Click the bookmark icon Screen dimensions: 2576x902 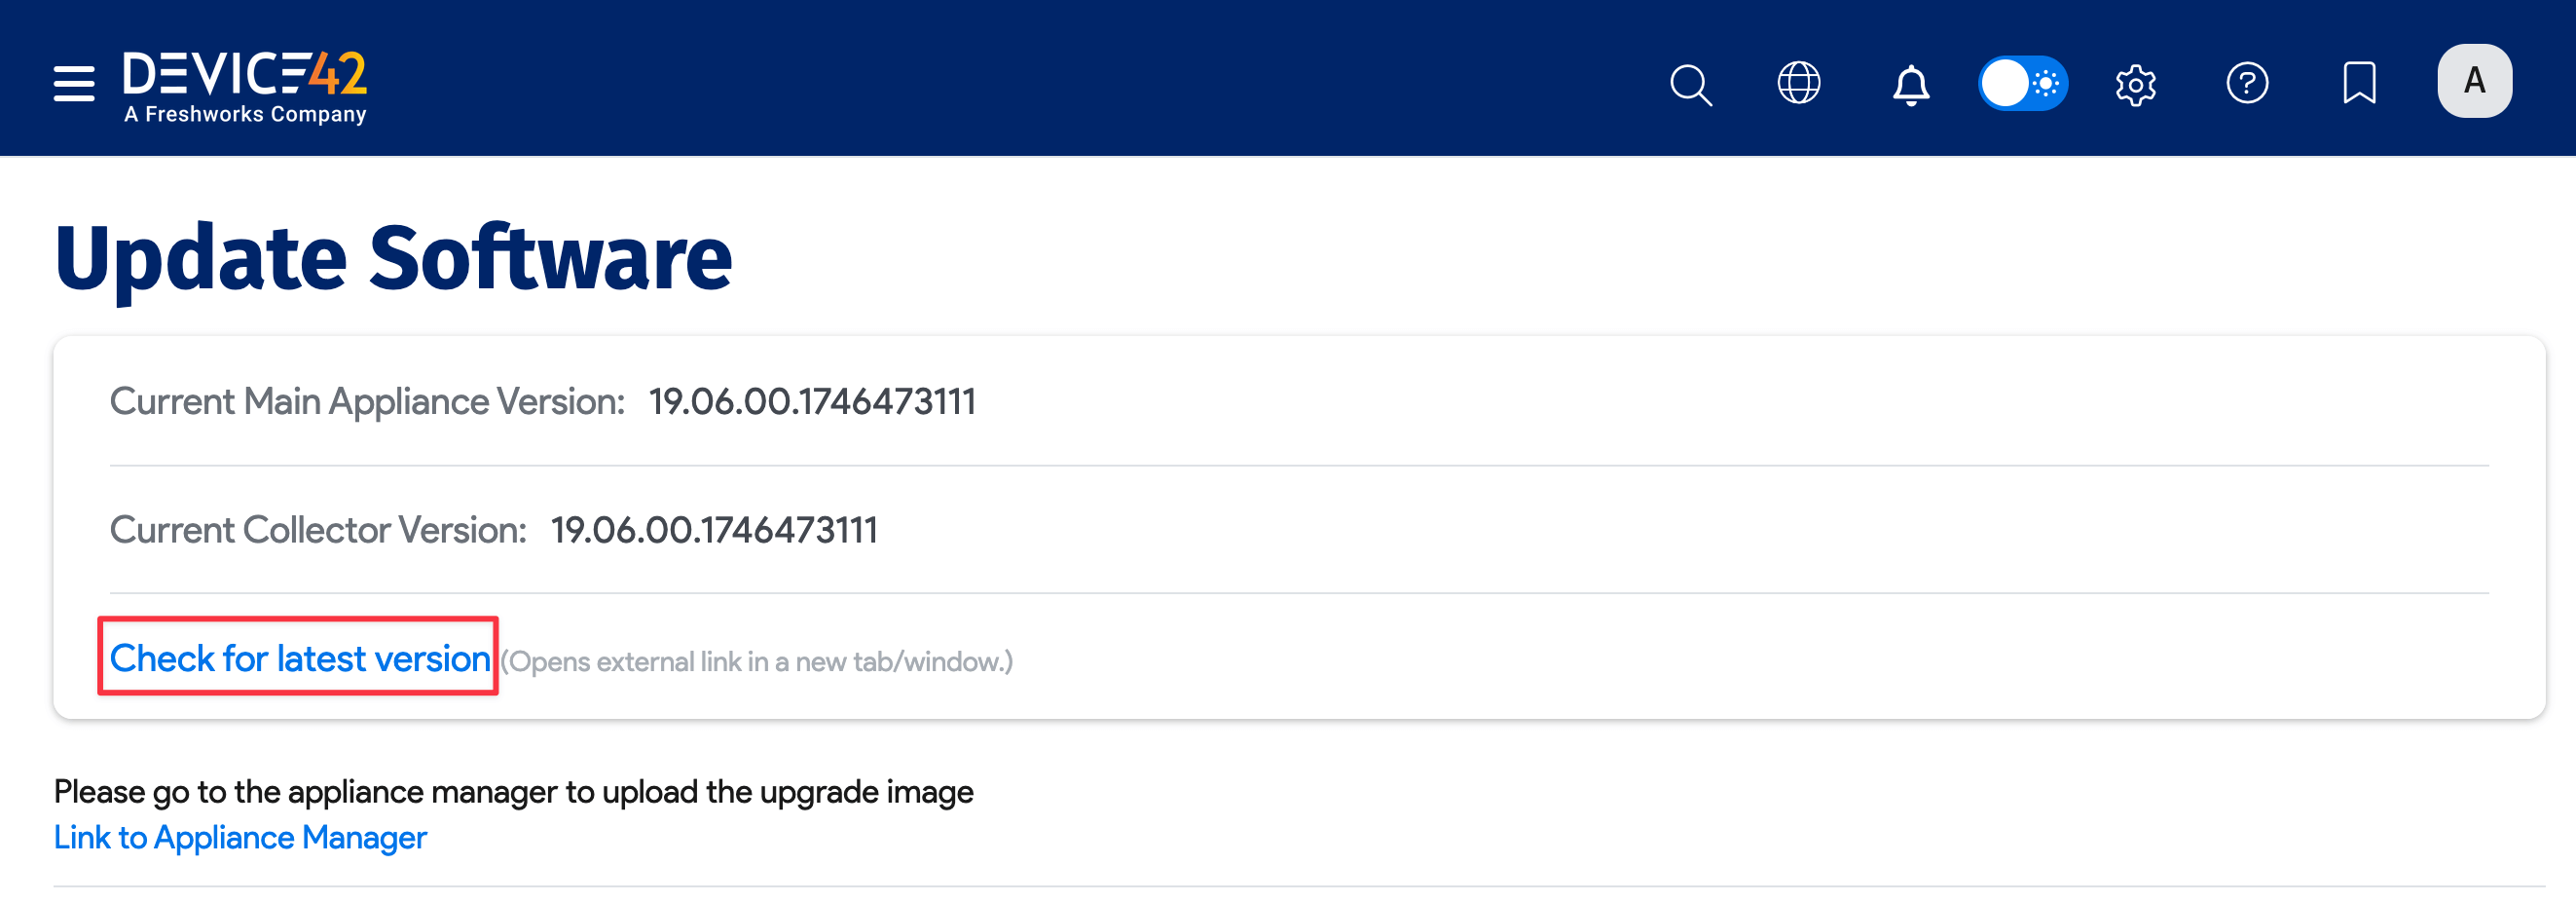pyautogui.click(x=2359, y=83)
